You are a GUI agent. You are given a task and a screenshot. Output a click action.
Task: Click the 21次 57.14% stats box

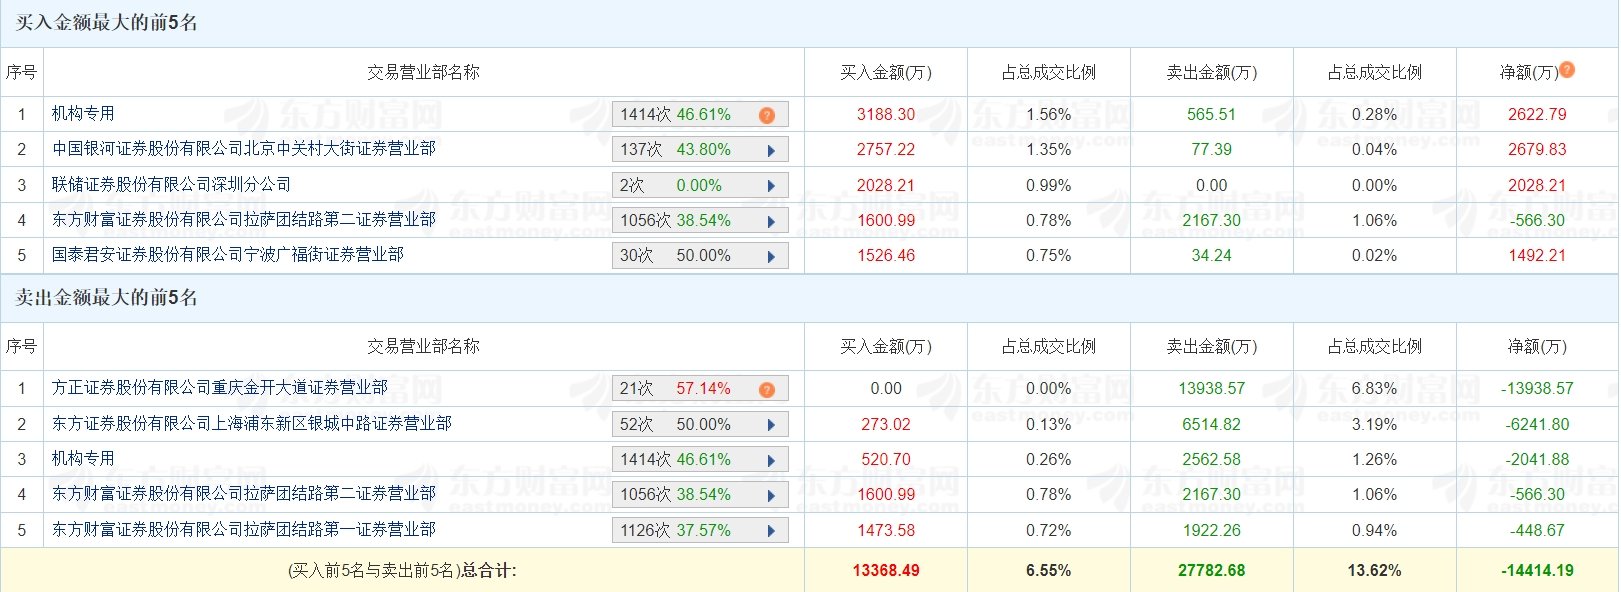pos(700,389)
